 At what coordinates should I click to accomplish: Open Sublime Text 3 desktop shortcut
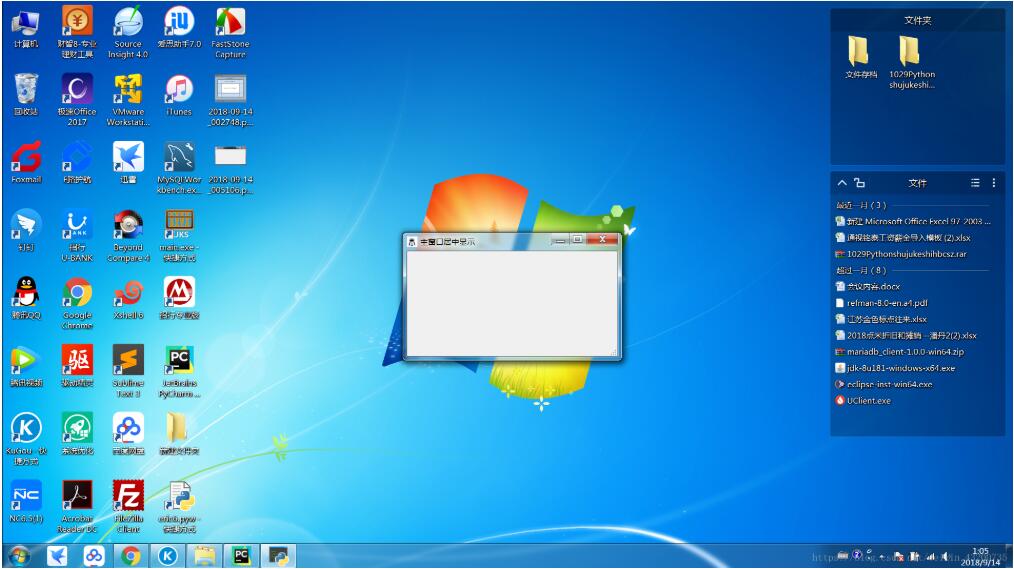pos(128,371)
